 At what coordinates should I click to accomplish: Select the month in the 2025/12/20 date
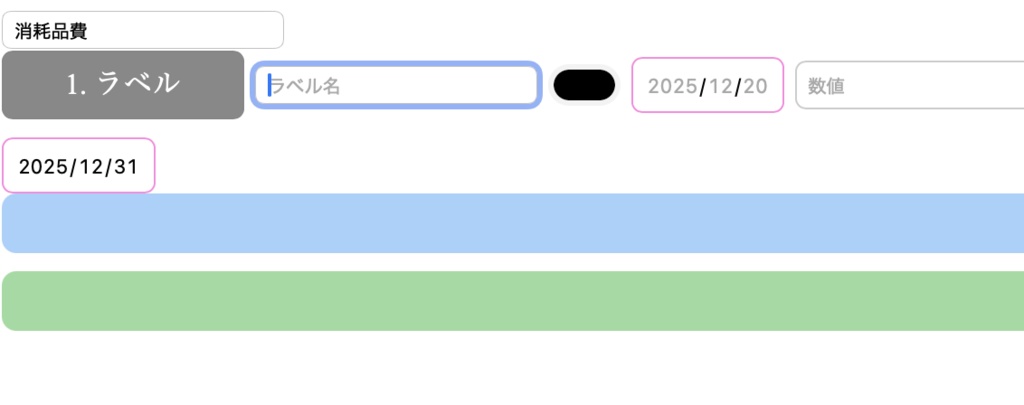pyautogui.click(x=720, y=86)
